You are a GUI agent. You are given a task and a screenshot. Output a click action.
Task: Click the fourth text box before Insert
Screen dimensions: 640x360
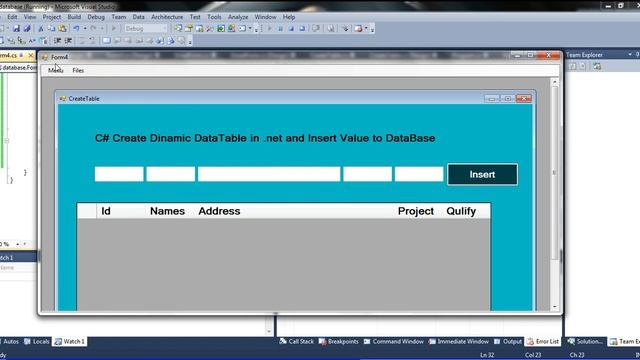(x=367, y=174)
